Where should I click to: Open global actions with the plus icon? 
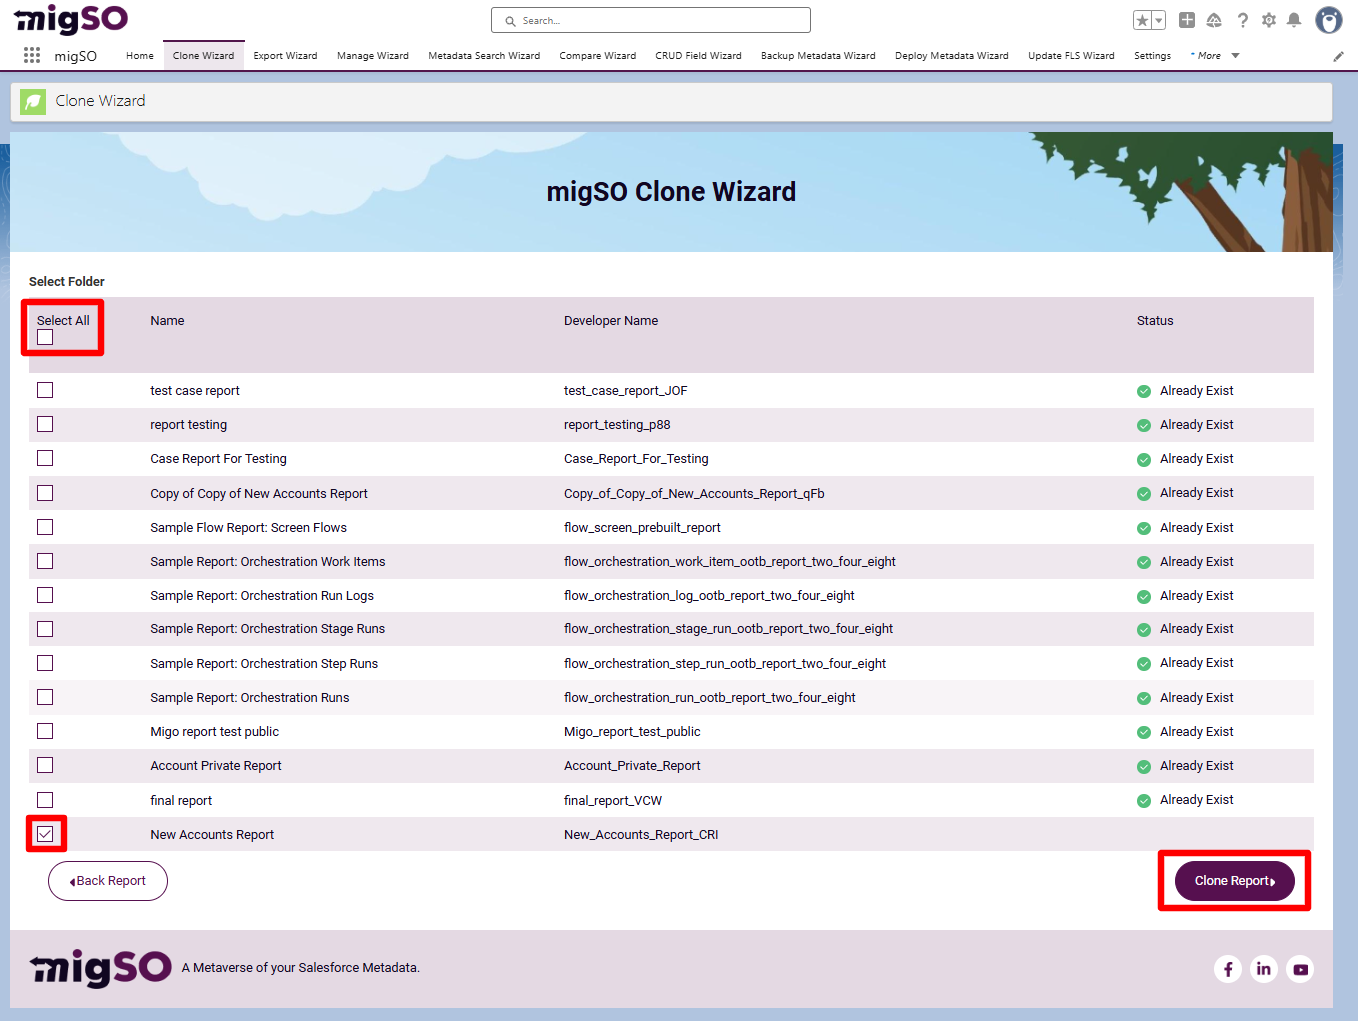1185,19
